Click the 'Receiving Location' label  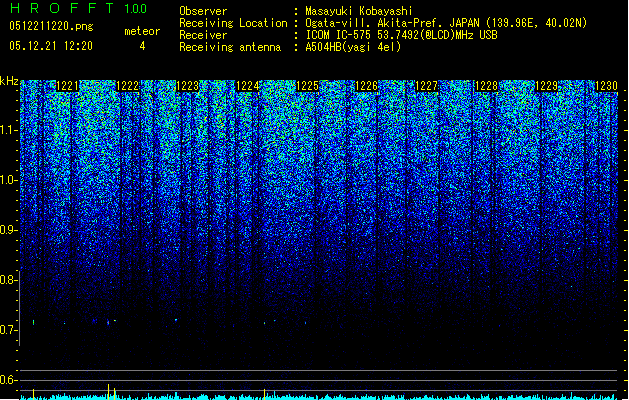[233, 23]
